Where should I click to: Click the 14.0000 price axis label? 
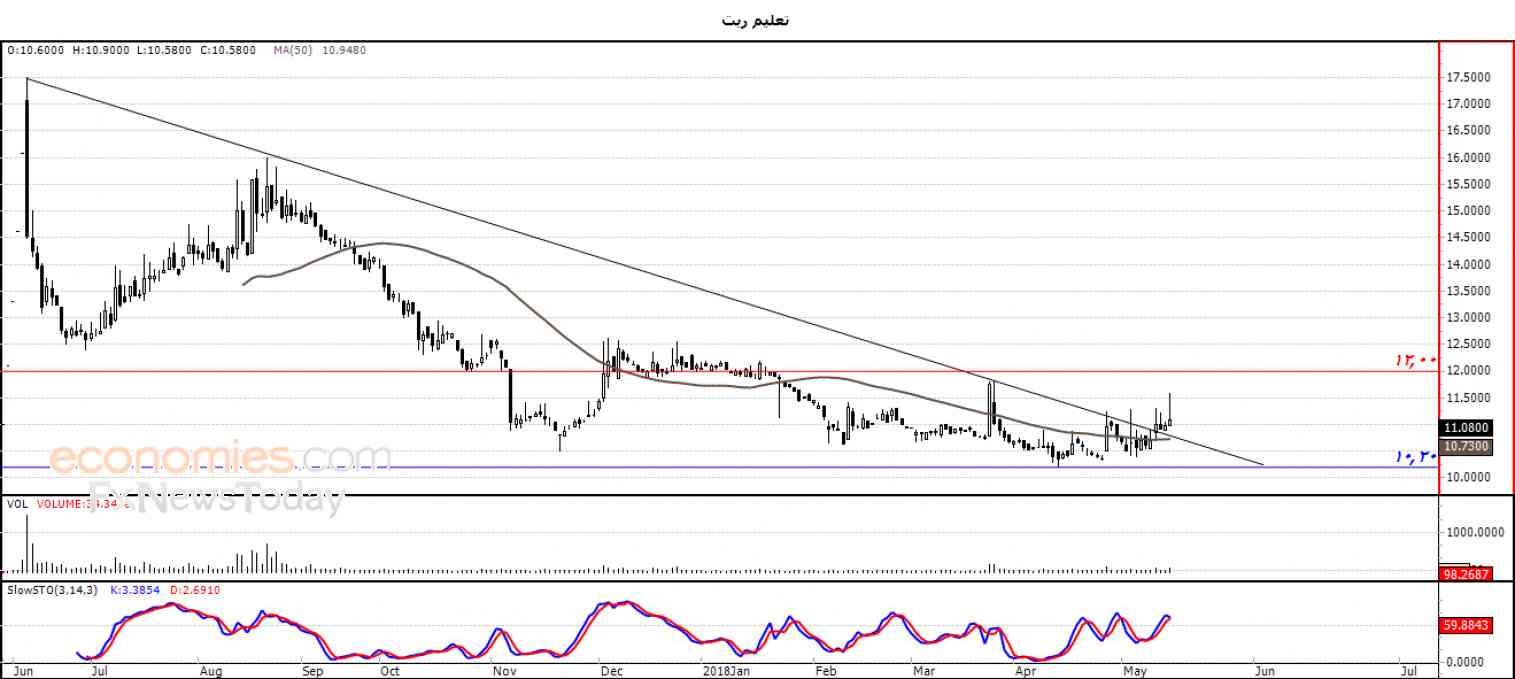point(1471,265)
